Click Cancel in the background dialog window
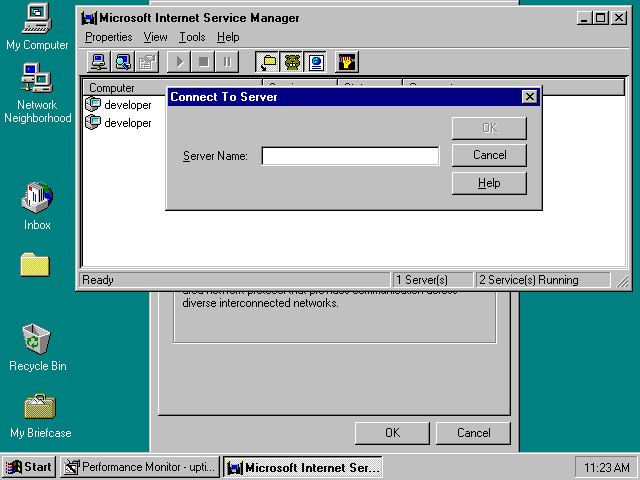 point(473,433)
